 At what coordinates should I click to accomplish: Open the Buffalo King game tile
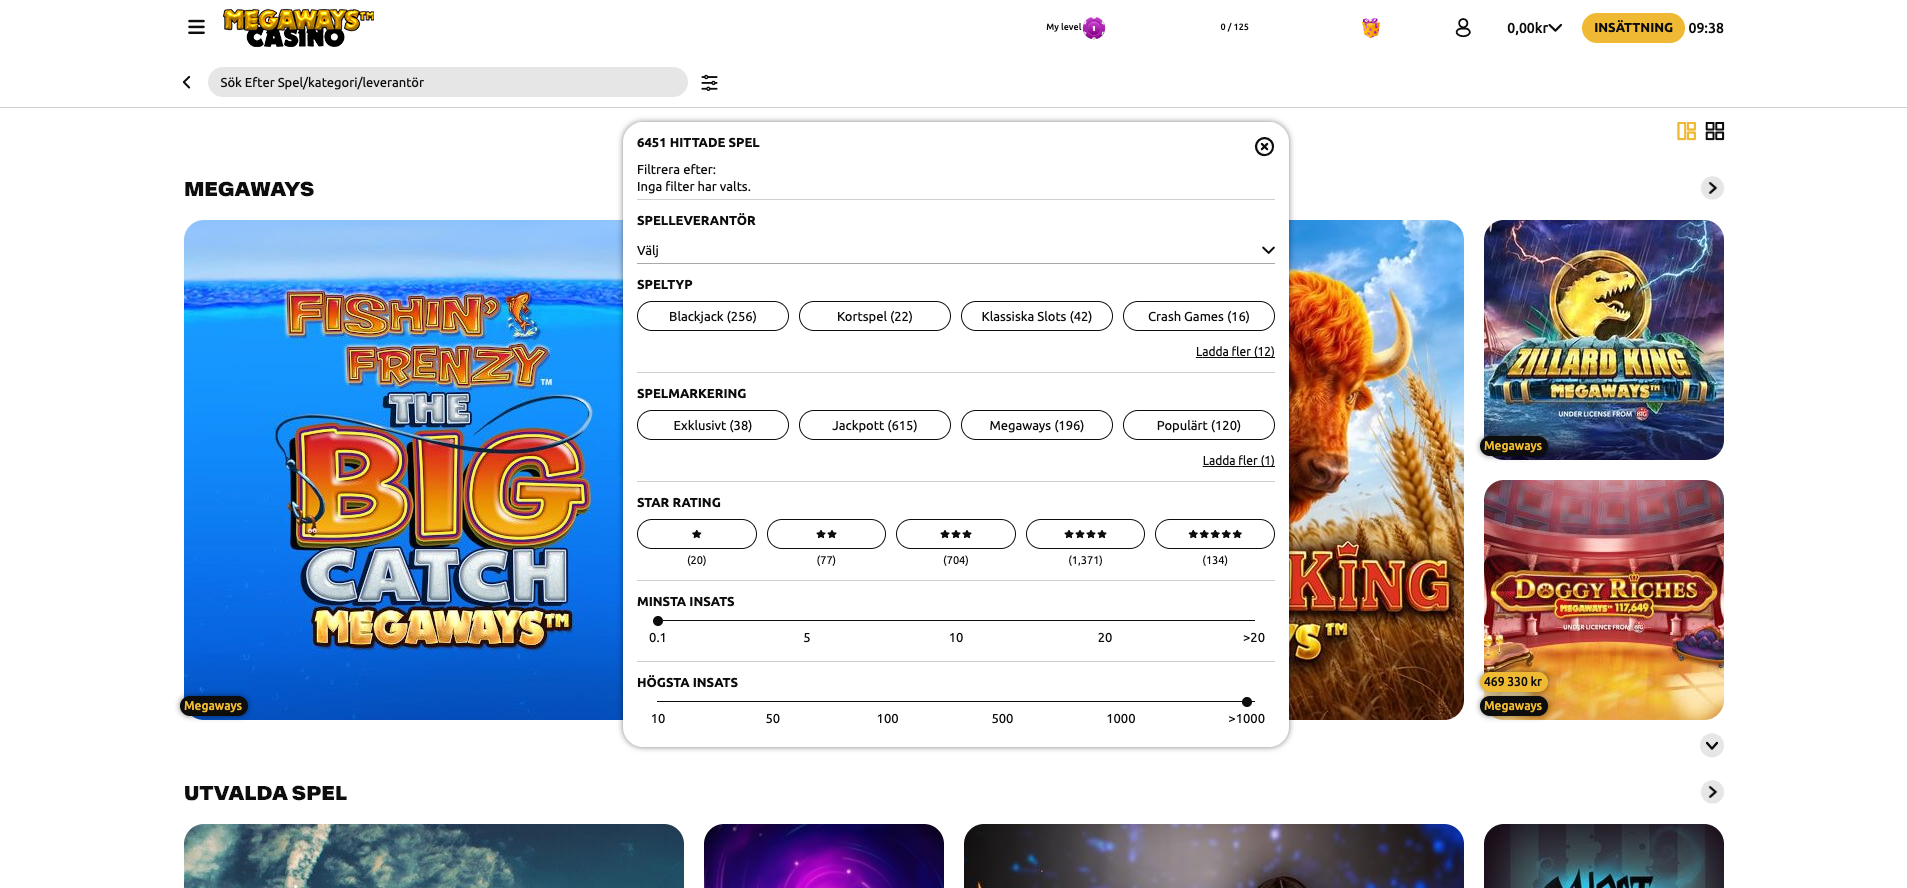[x=1376, y=470]
